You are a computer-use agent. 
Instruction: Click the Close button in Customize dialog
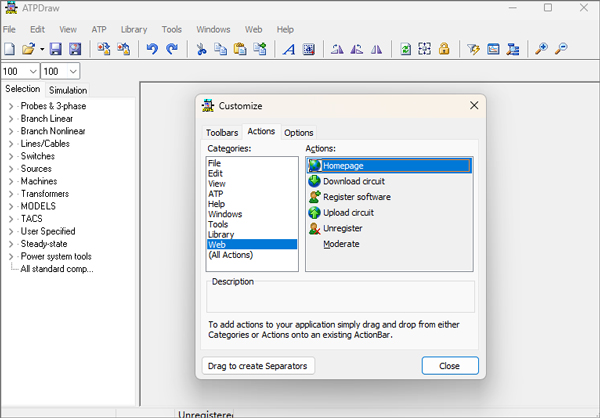point(449,366)
